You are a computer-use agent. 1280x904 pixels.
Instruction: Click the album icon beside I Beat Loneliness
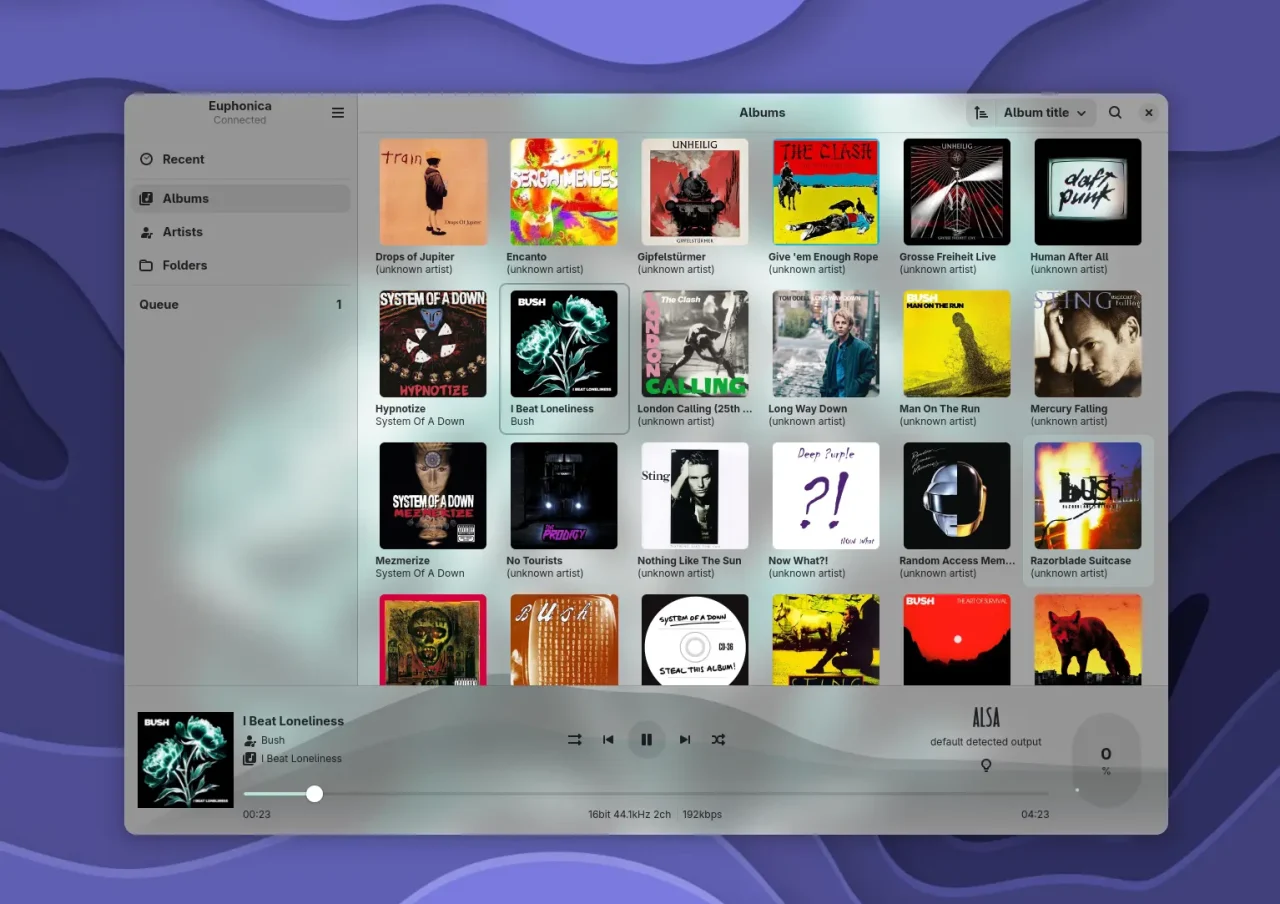click(x=247, y=758)
